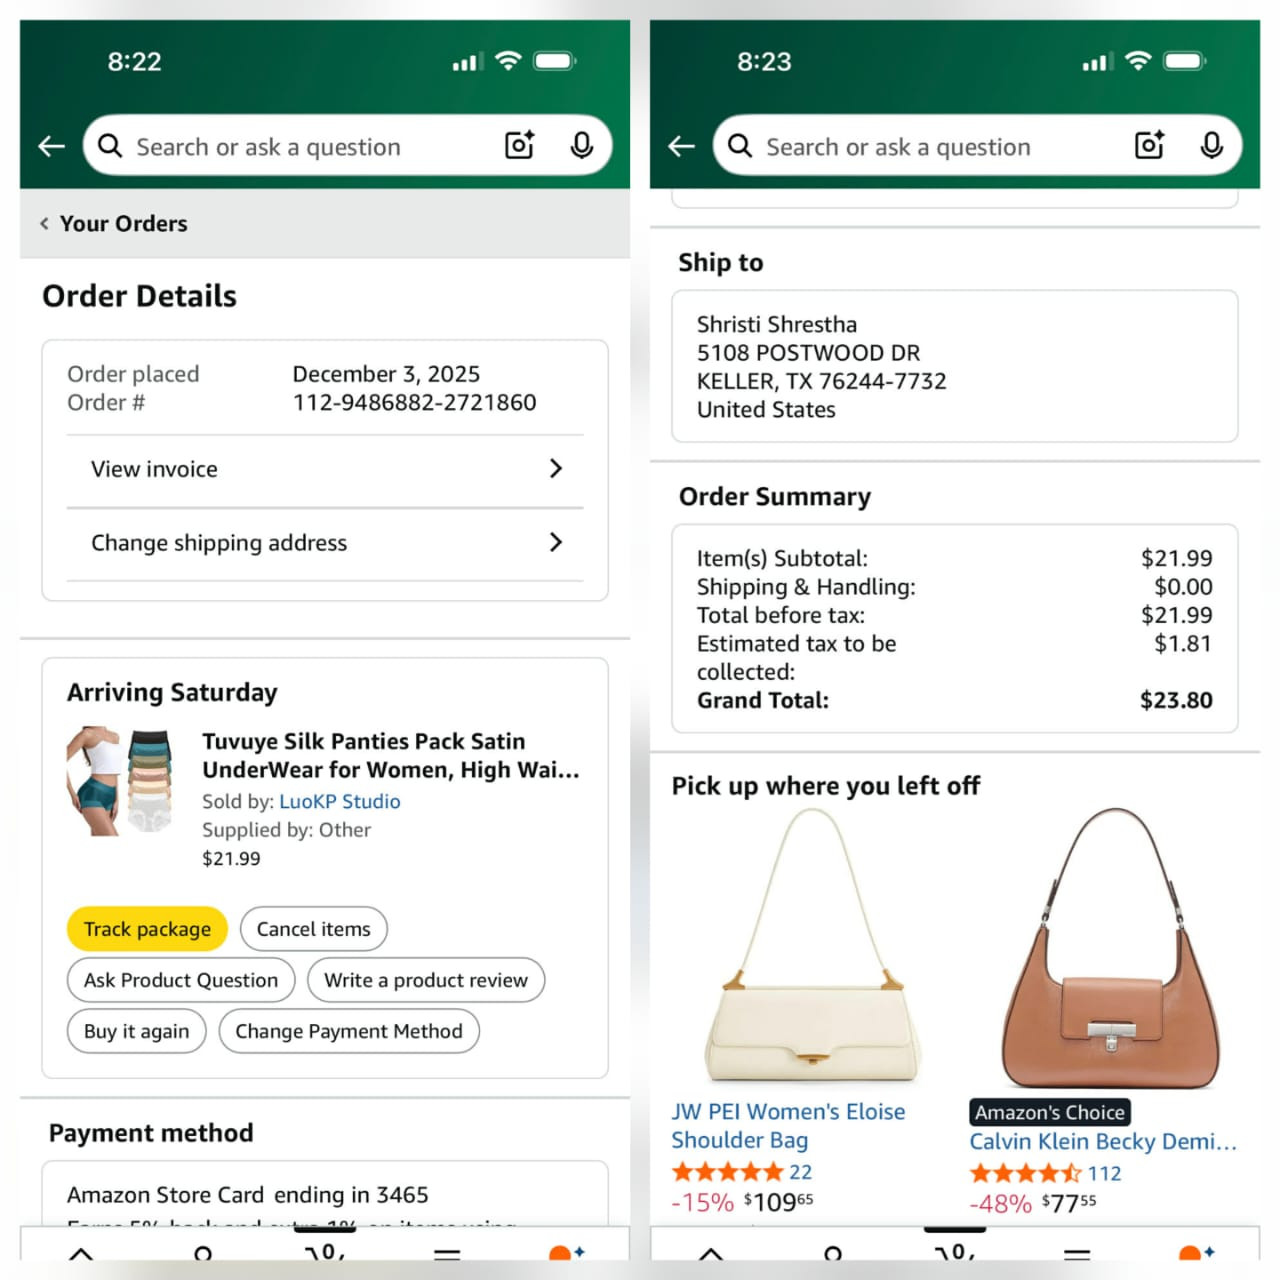
Task: Expand Change shipping address chevron
Action: pyautogui.click(x=556, y=542)
